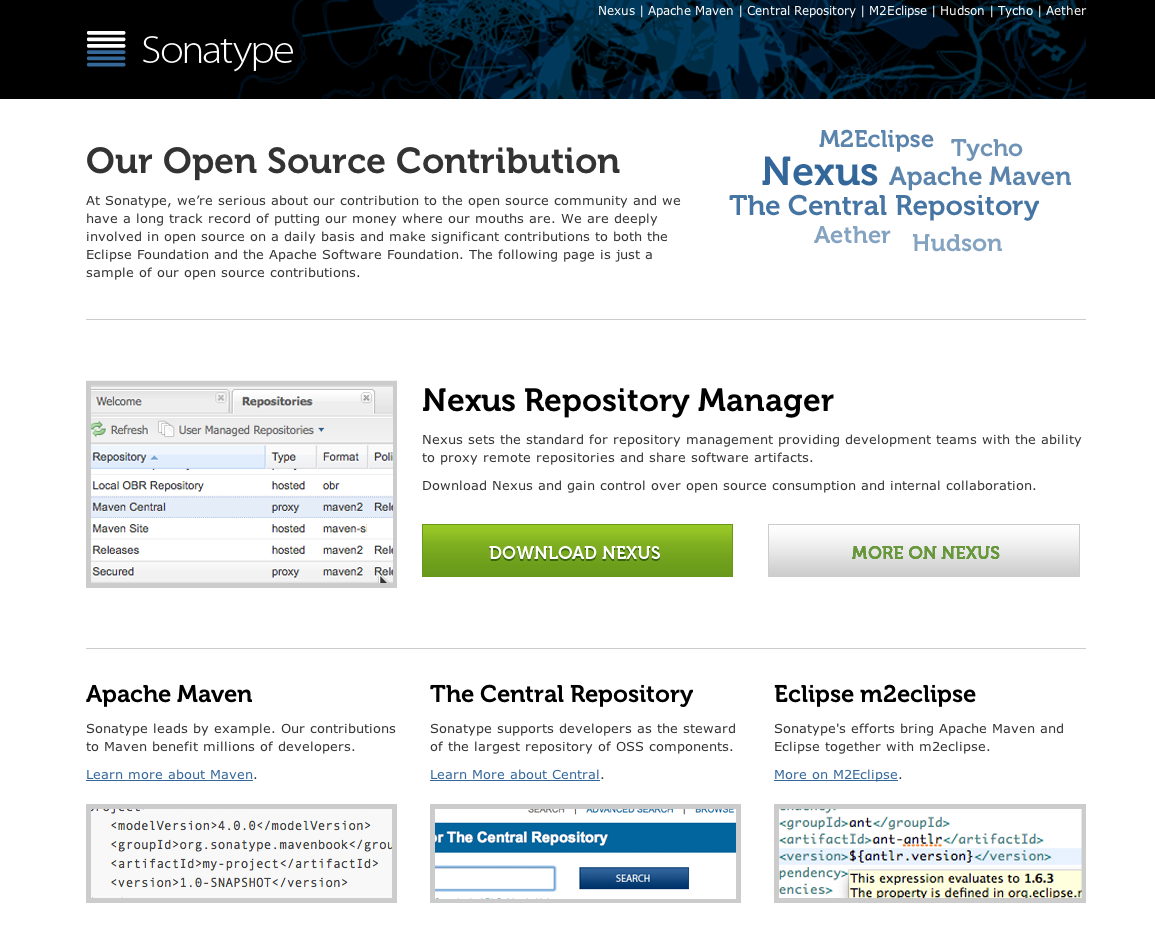Click the Eclipse m2eclipse section heading
Screen dimensions: 1155x927
[874, 694]
